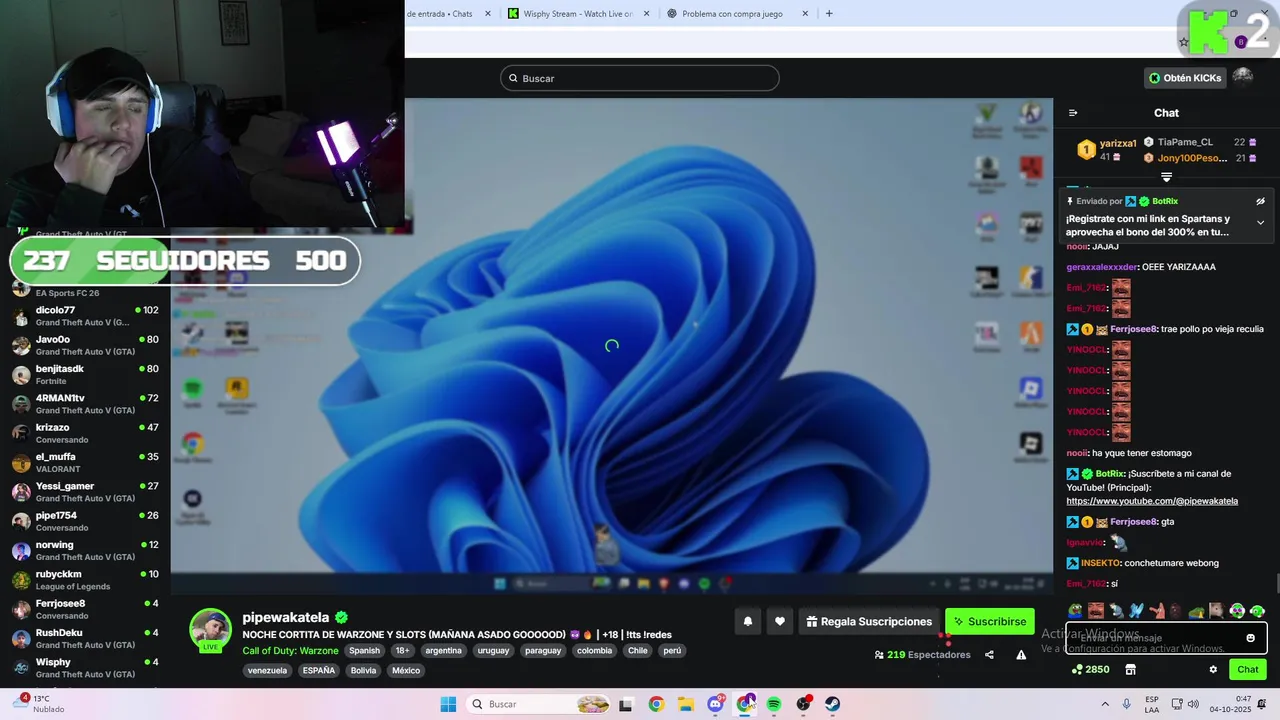This screenshot has width=1280, height=720.
Task: Open chat settings gear
Action: [1213, 670]
